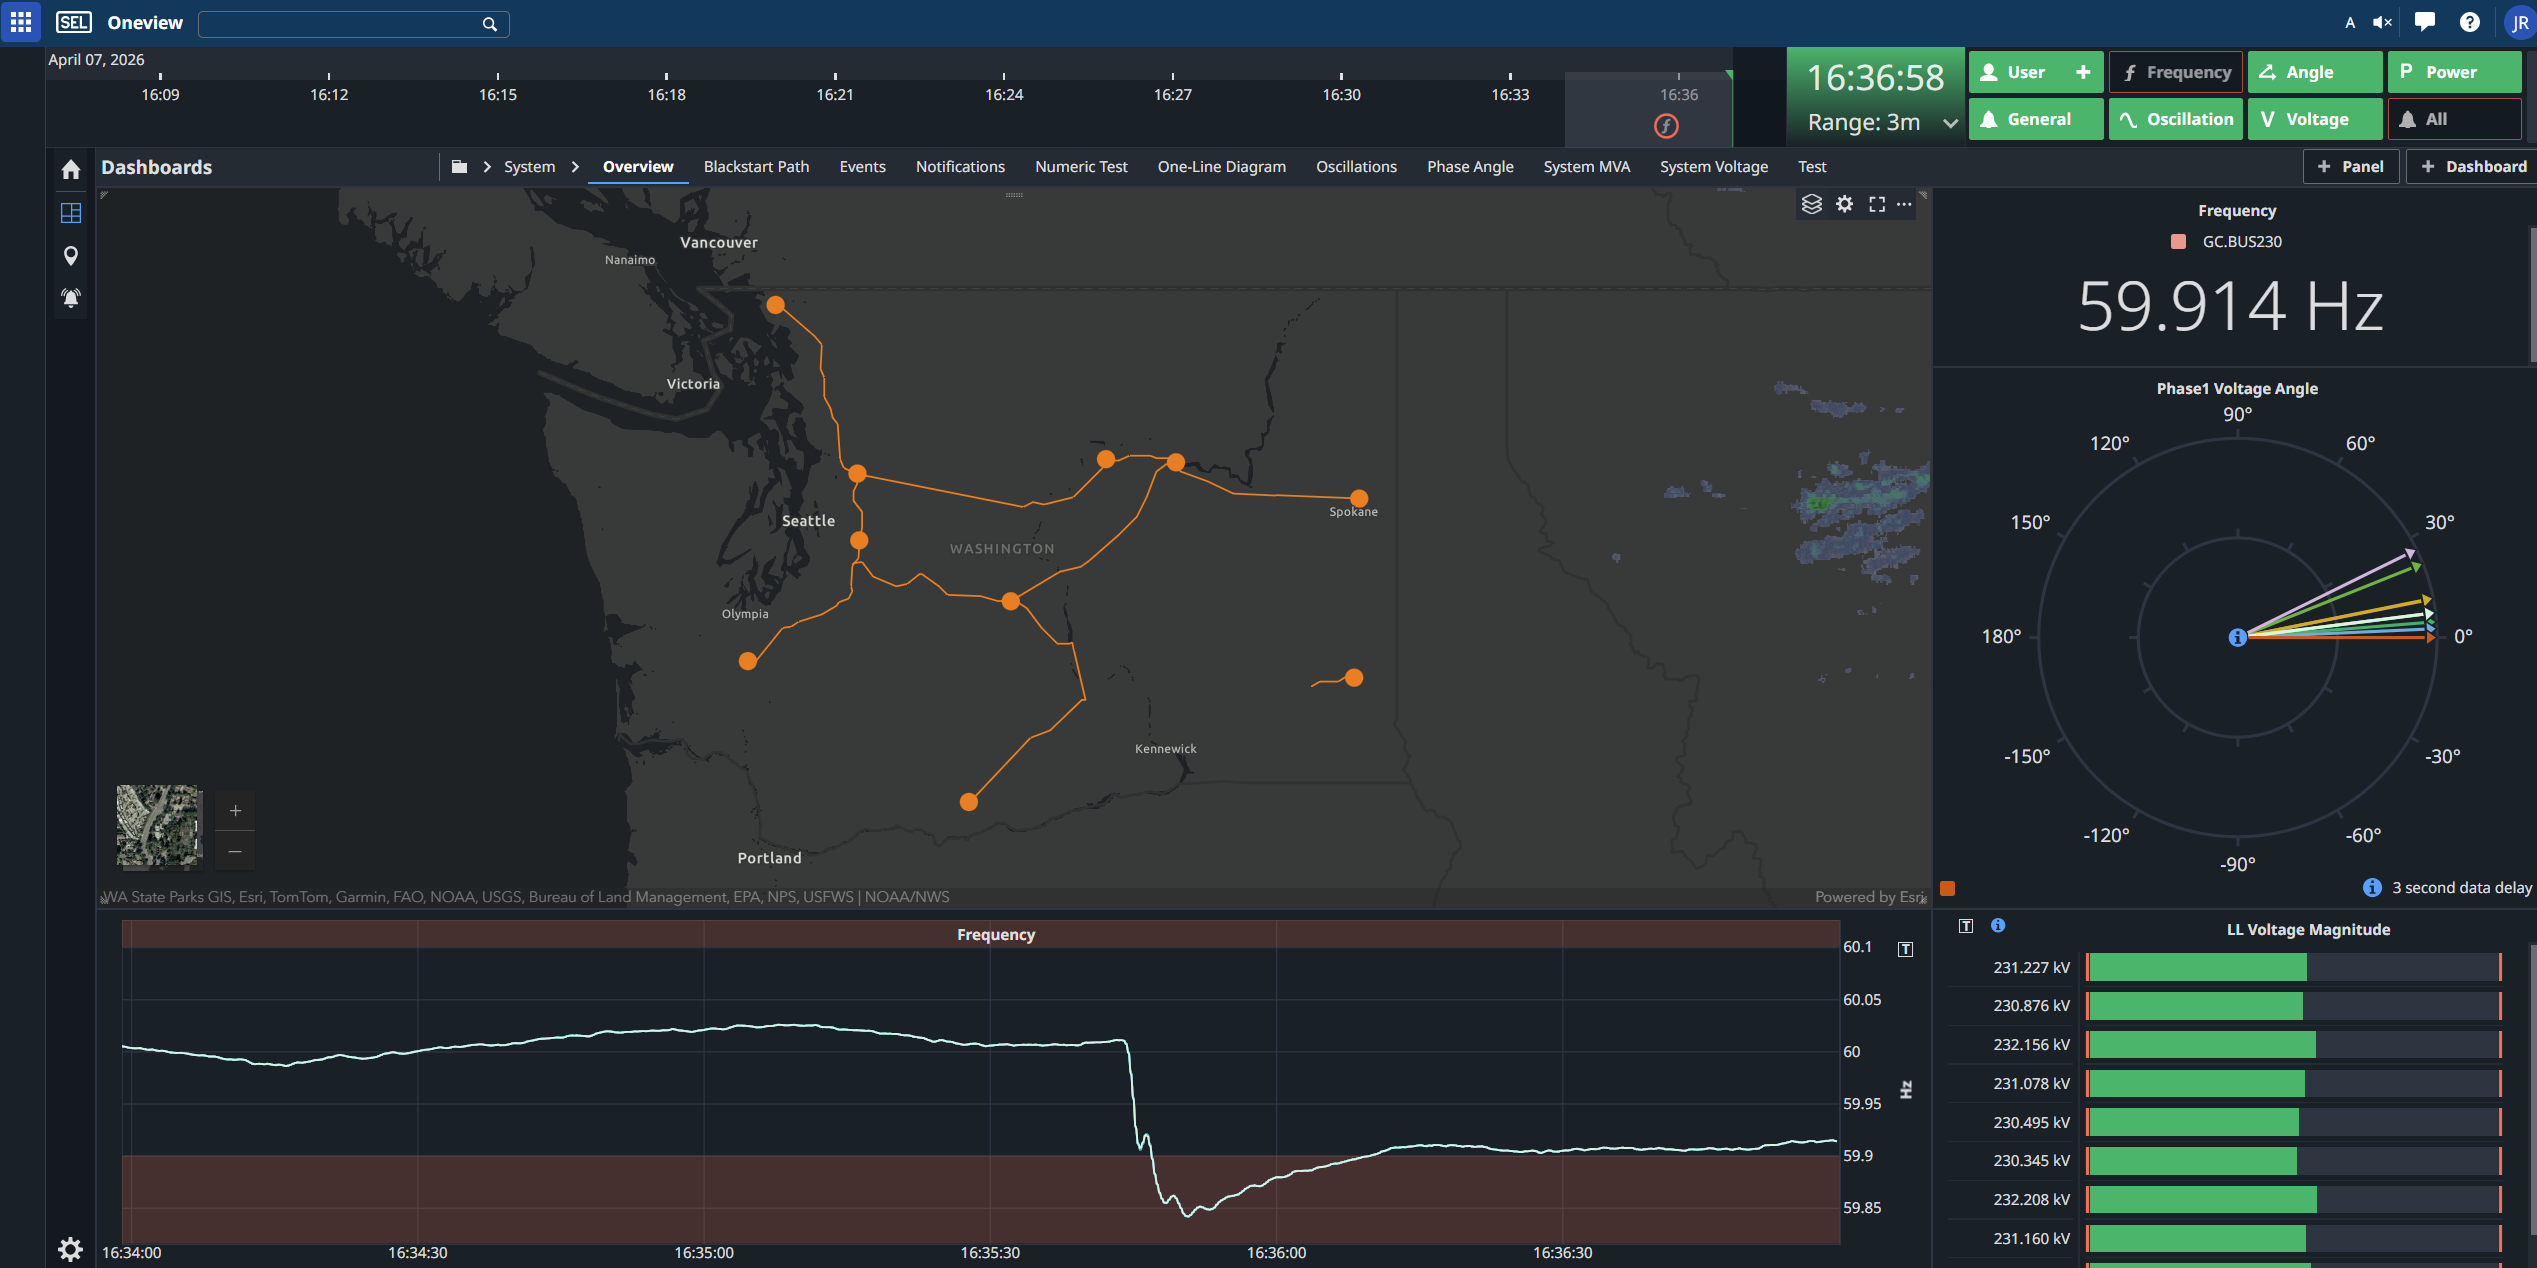Image resolution: width=2537 pixels, height=1268 pixels.
Task: Click the 232.208 kV value
Action: [x=2031, y=1199]
